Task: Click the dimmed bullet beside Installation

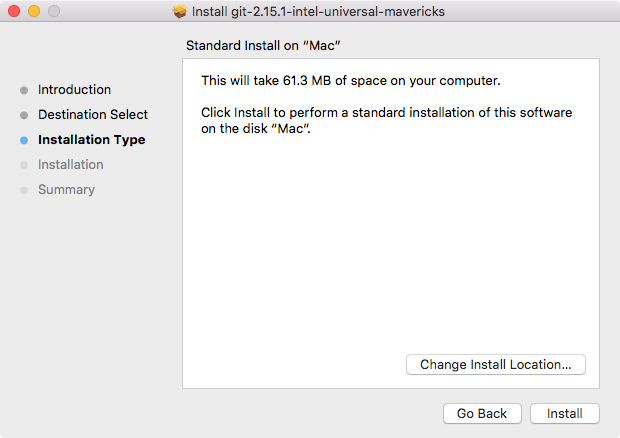Action: 24,165
